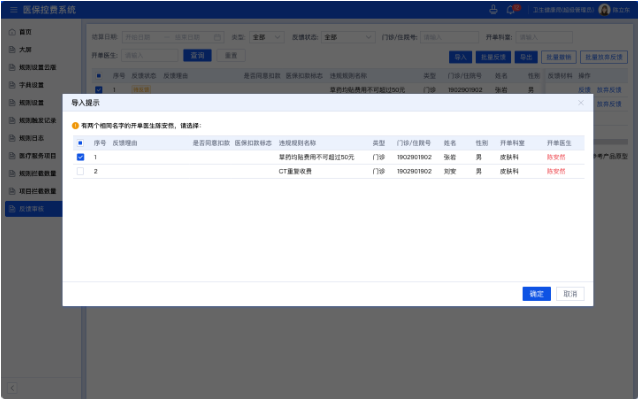The image size is (640, 400).
Task: Click the red 陈安然 doctor name in row 1
Action: [557, 157]
